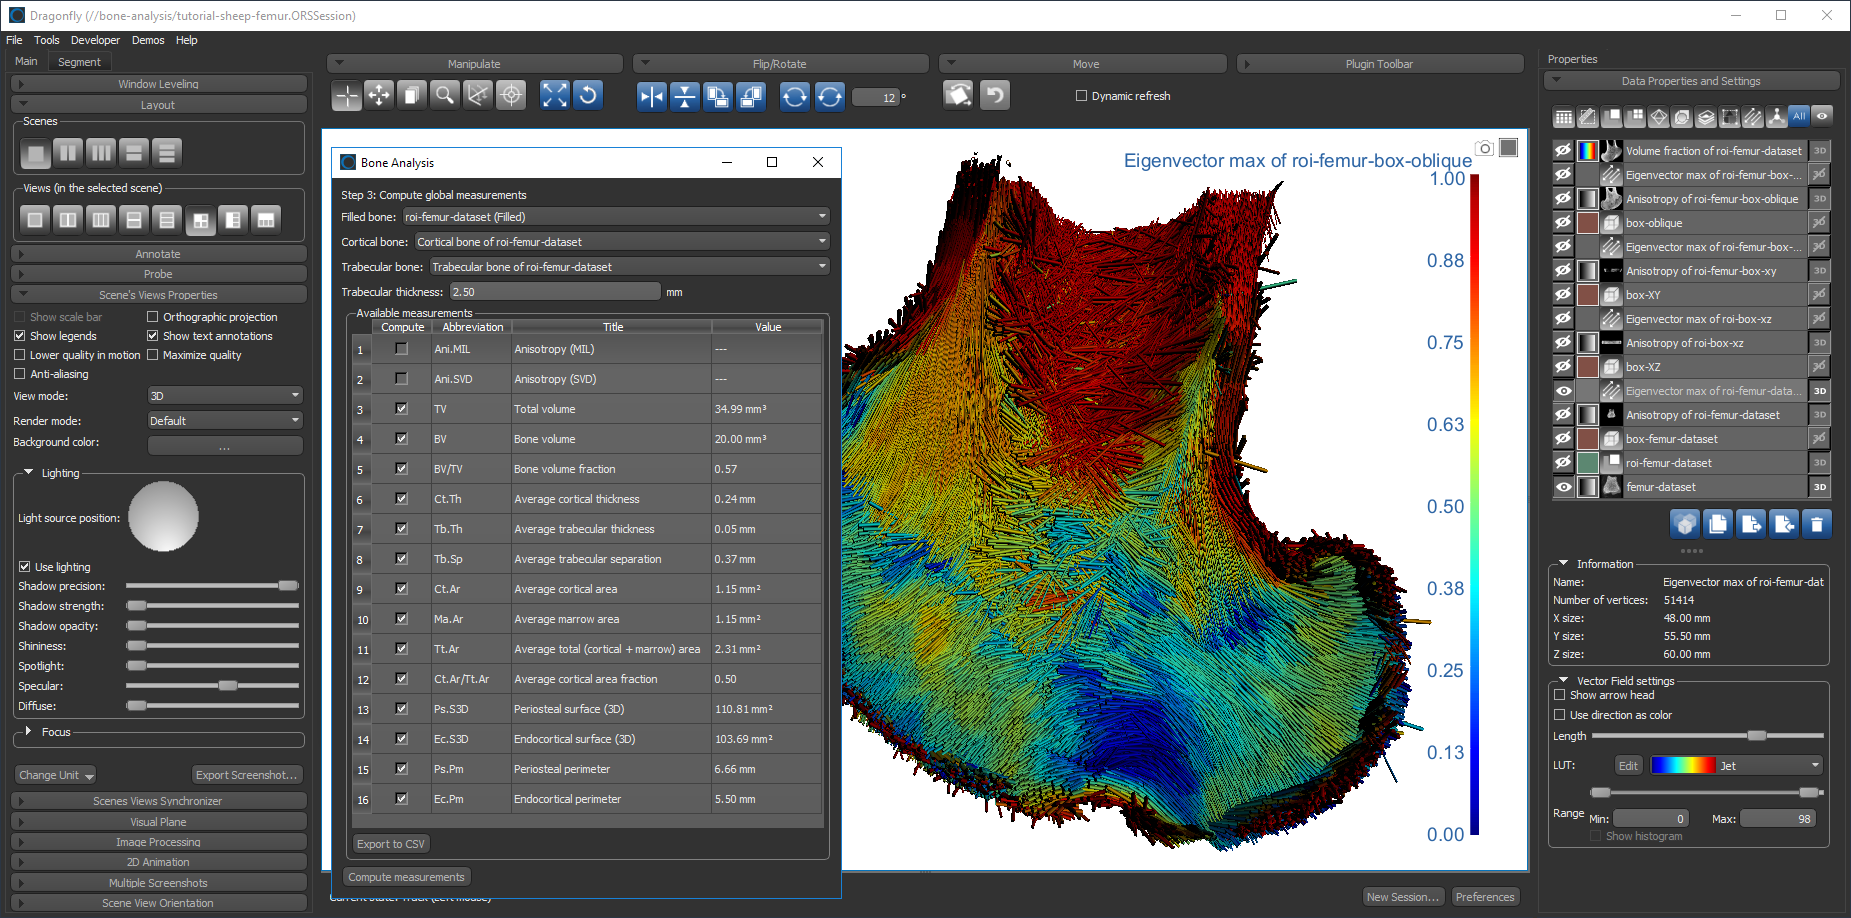Expand the Render mode Default dropdown
The height and width of the screenshot is (918, 1851).
point(224,421)
